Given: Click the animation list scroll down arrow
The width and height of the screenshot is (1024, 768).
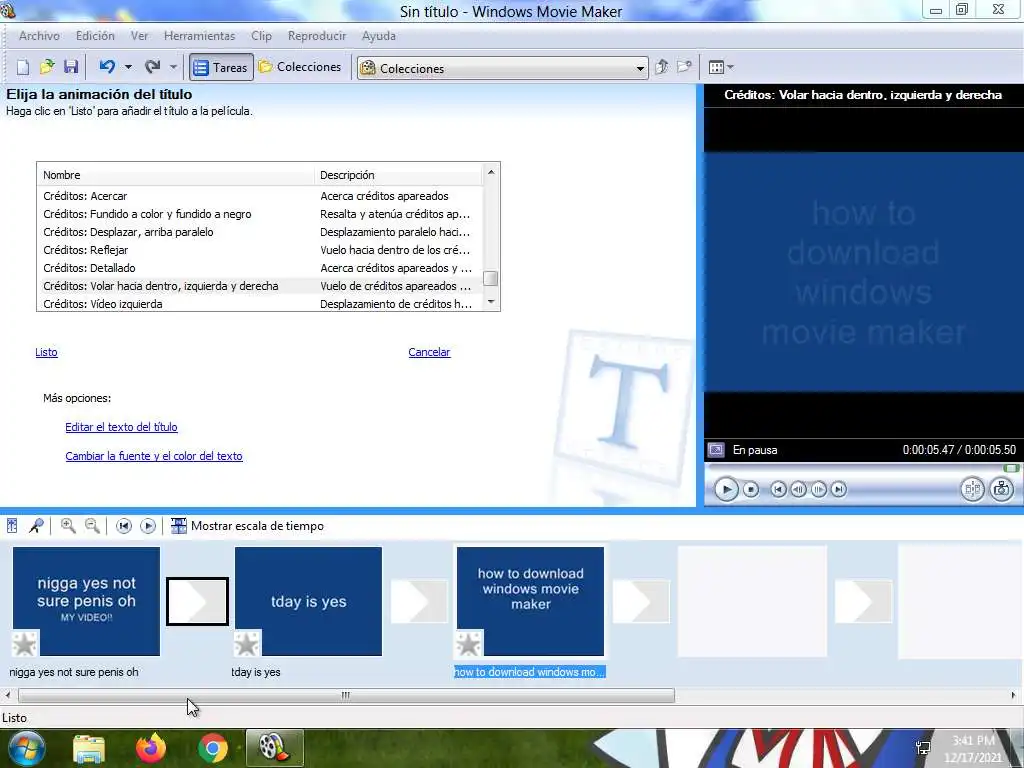Looking at the screenshot, I should pos(491,302).
